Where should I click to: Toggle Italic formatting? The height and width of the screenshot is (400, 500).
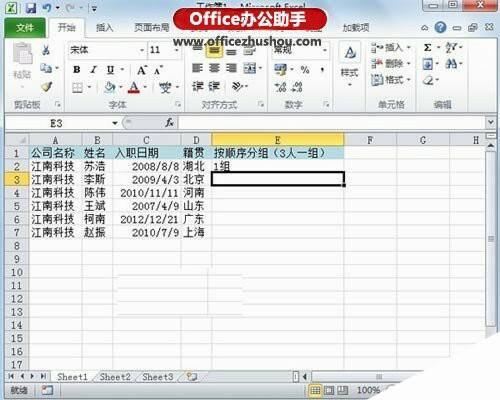[x=94, y=70]
